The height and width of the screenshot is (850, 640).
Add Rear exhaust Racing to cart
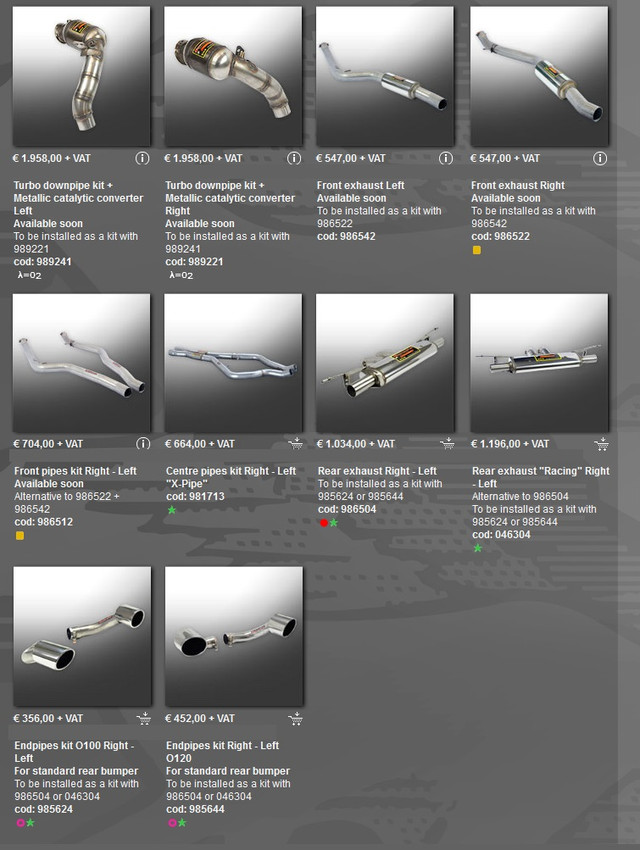(x=601, y=445)
